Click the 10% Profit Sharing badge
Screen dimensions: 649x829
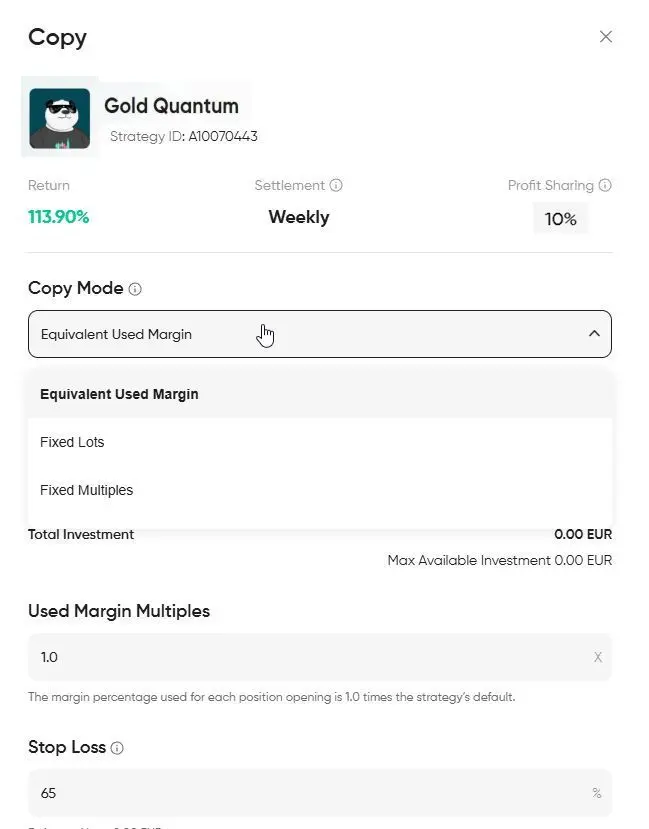click(560, 217)
